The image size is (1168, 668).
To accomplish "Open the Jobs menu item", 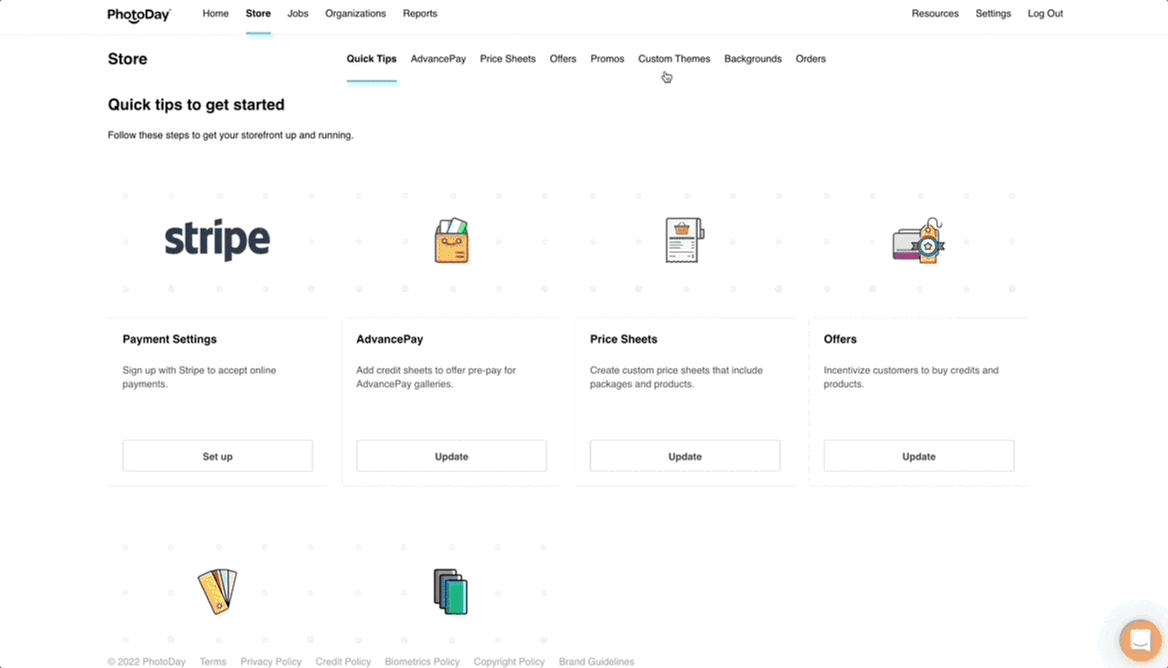I will coord(297,14).
